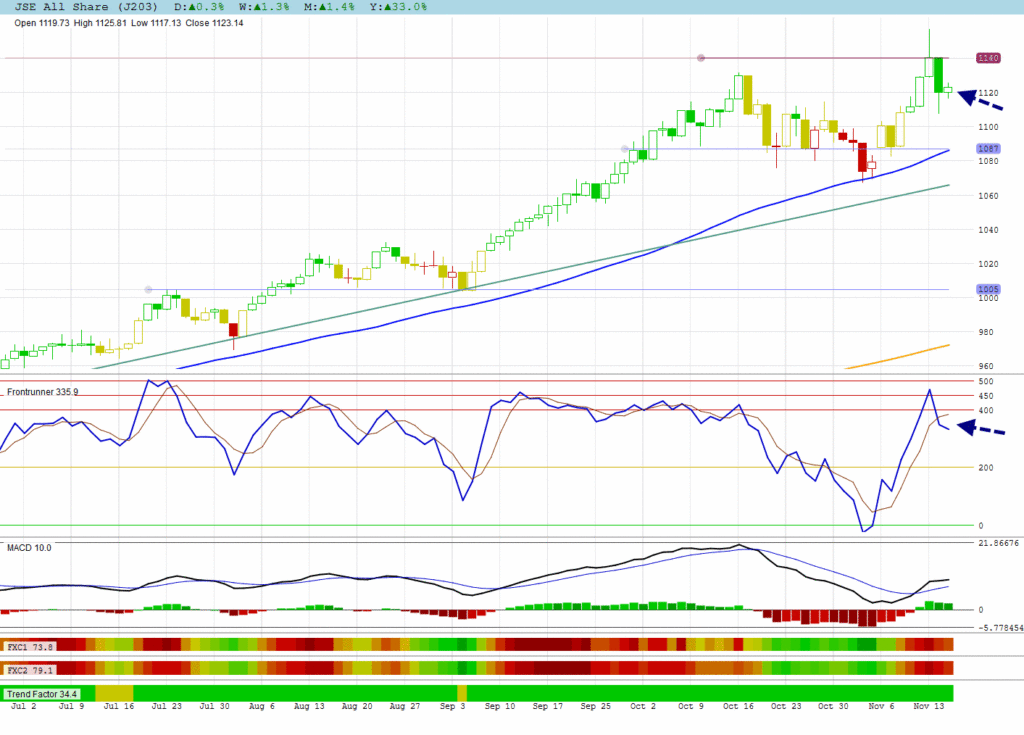Click the dashed blue arrow in the Frontrunner panel
This screenshot has width=1024, height=735.
pos(979,429)
